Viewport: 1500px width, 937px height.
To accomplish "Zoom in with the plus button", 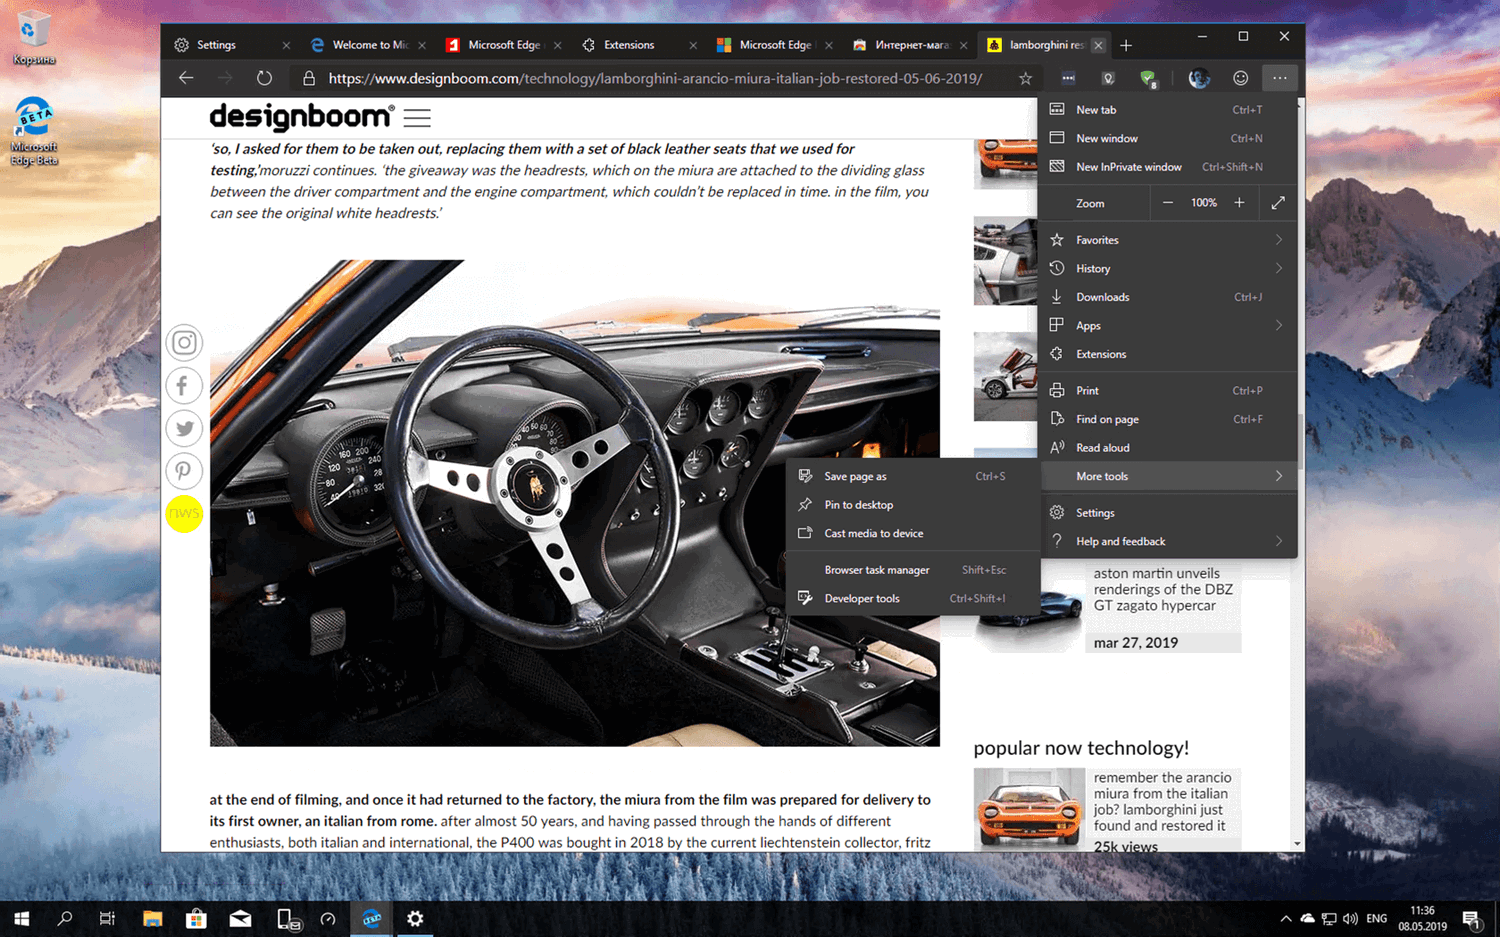I will coord(1239,203).
